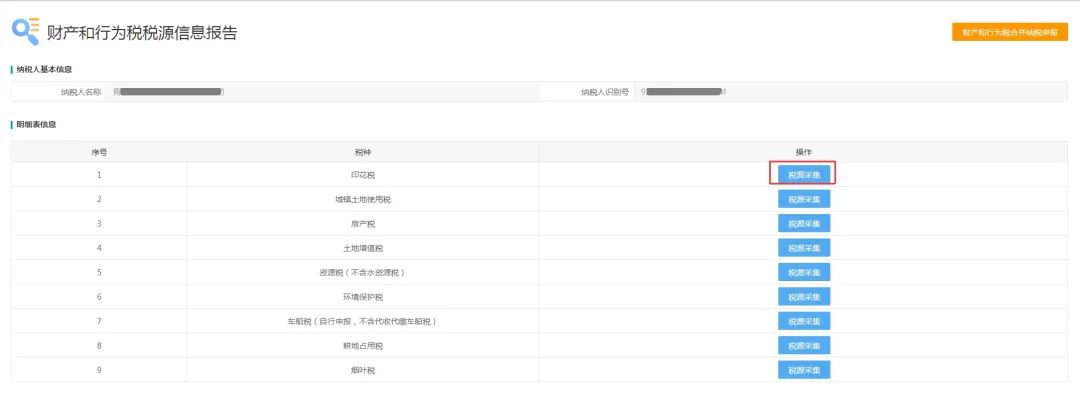
Task: Open 税源采集 for 土地增值税
Action: tap(804, 248)
